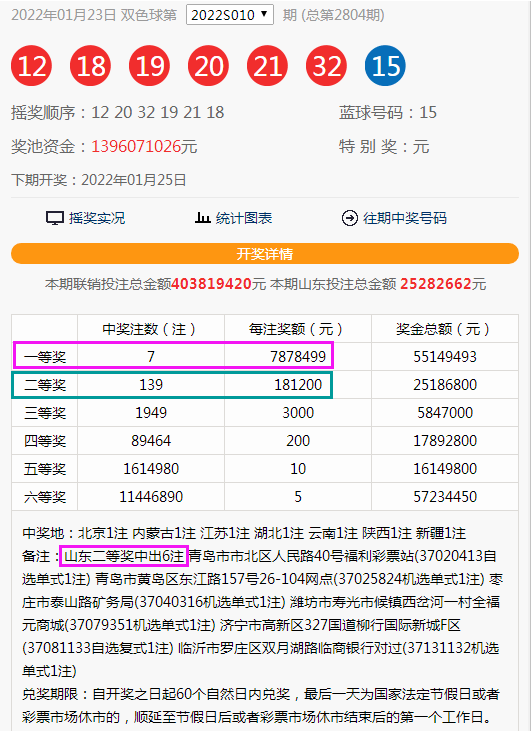Click fifth prize total 16149800
This screenshot has width=531, height=731.
pyautogui.click(x=445, y=469)
